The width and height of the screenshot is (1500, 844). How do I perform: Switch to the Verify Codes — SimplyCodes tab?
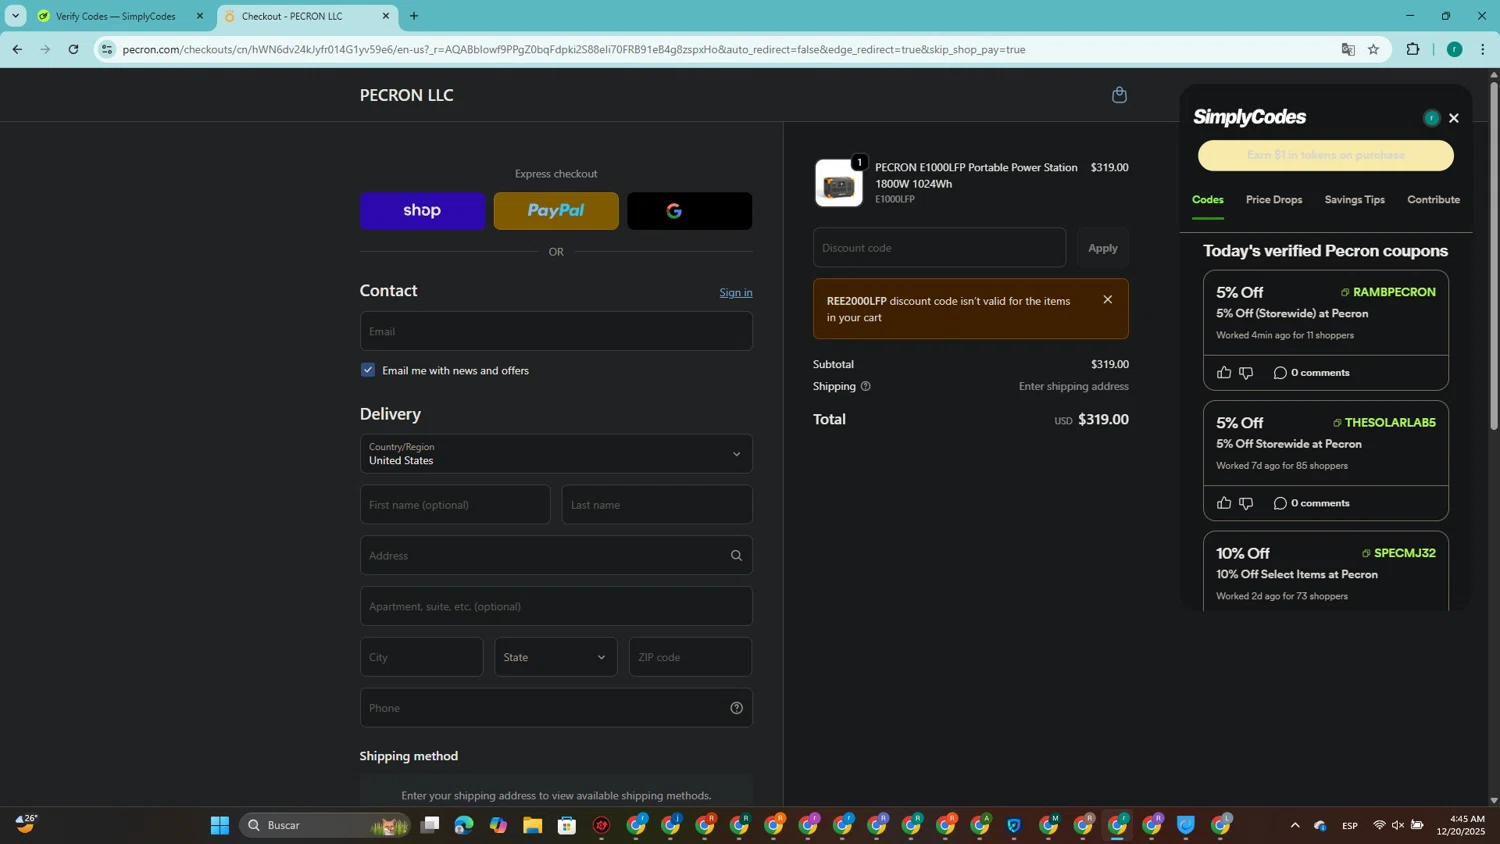pos(115,16)
